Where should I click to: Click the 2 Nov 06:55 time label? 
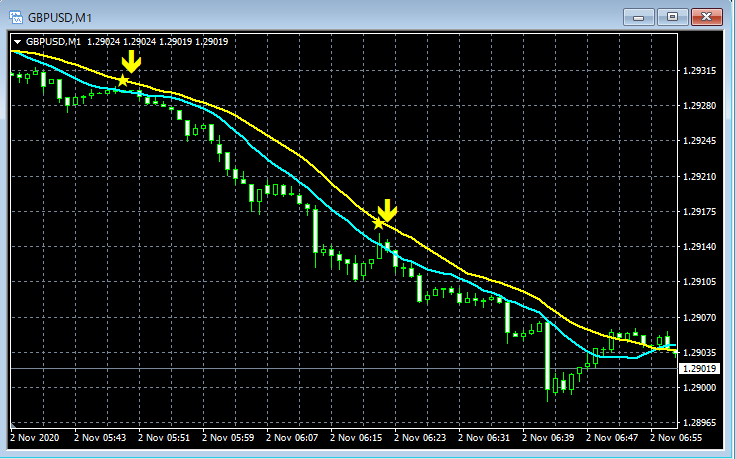(676, 438)
